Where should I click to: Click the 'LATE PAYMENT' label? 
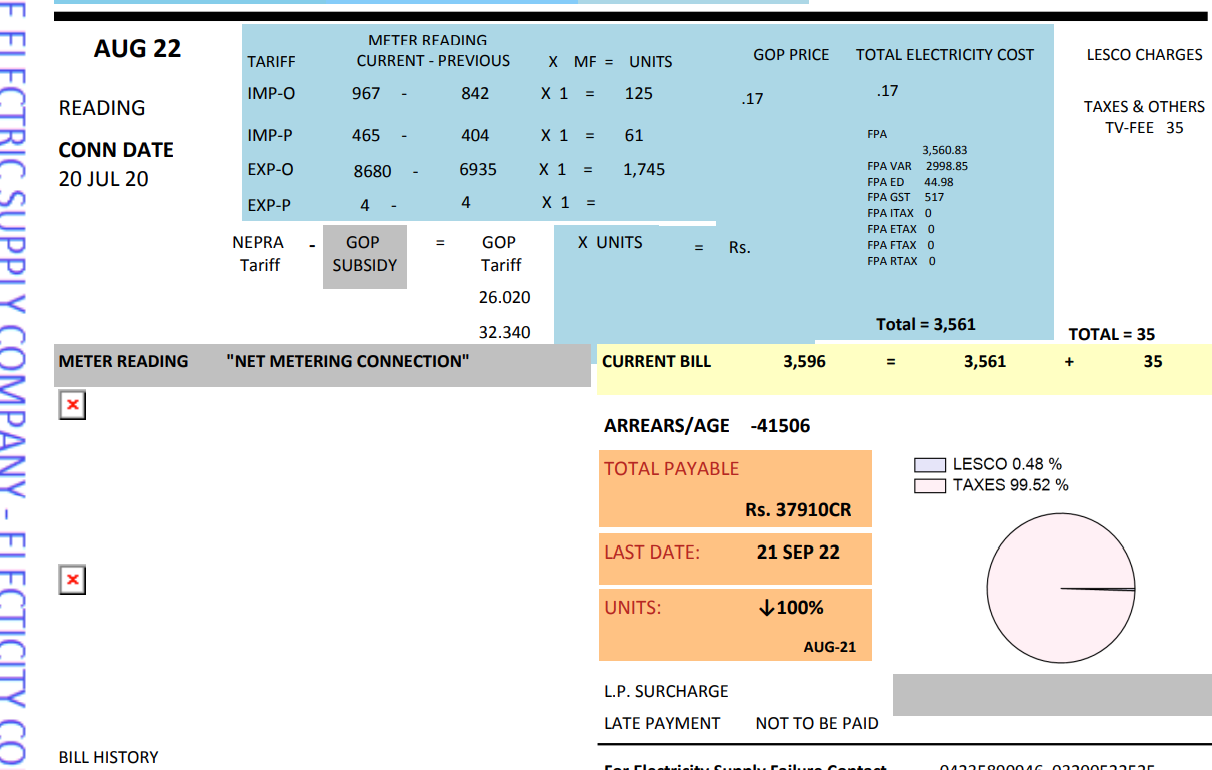[662, 723]
